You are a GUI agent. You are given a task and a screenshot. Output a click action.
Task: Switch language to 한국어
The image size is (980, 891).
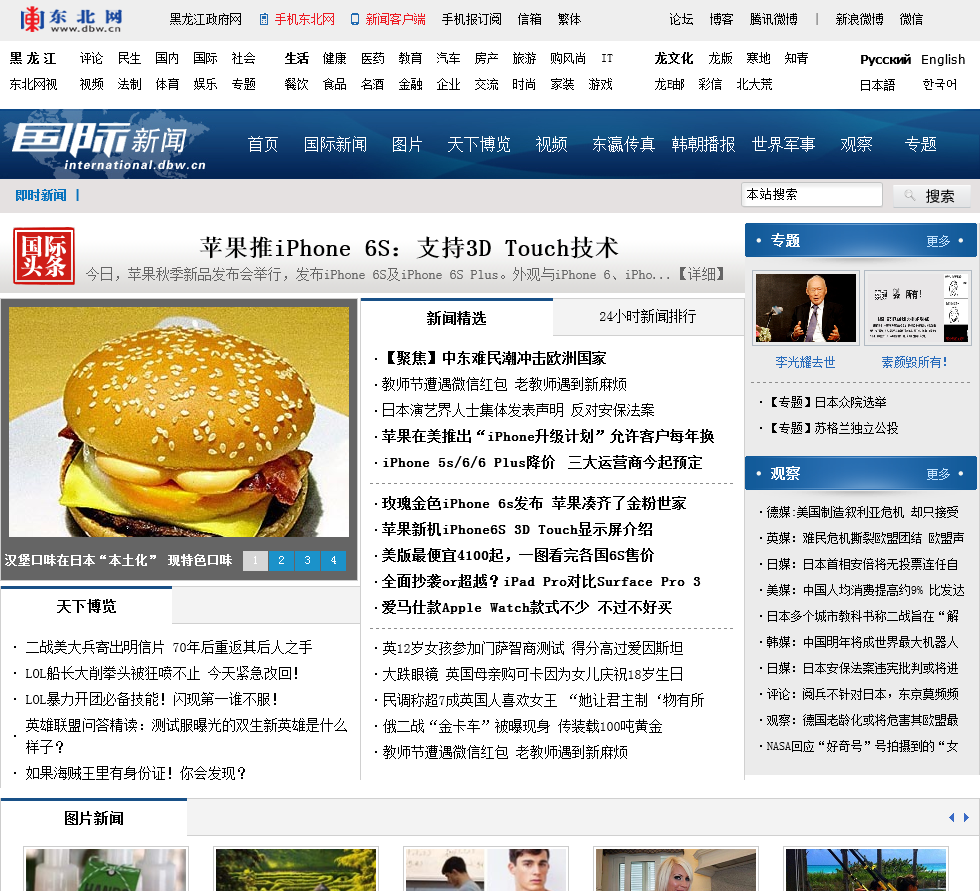click(x=940, y=84)
